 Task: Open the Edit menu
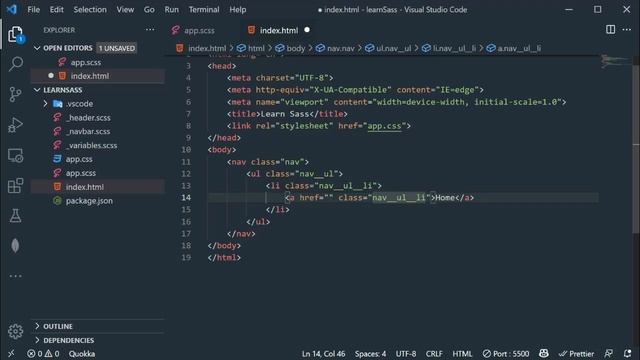pos(56,9)
